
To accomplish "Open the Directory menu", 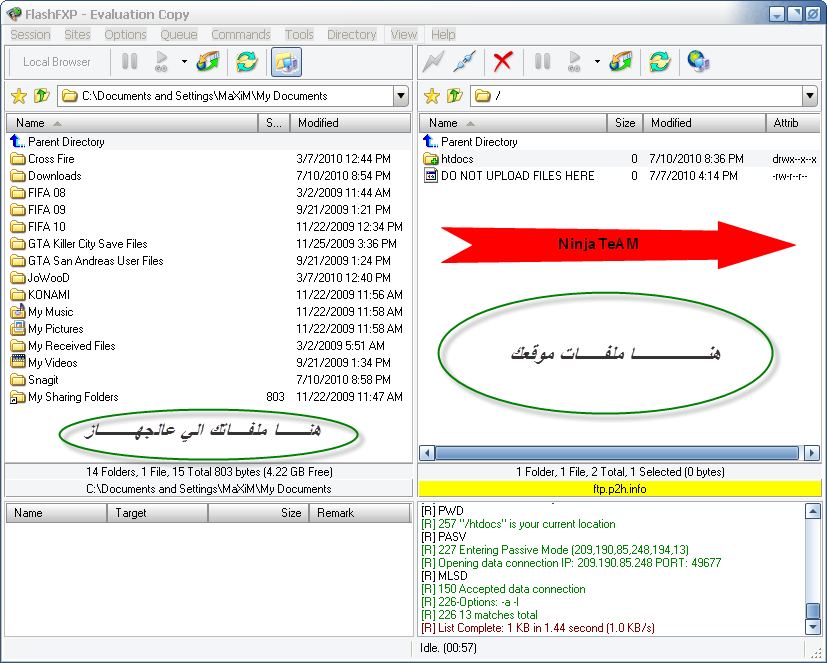I will tap(351, 34).
